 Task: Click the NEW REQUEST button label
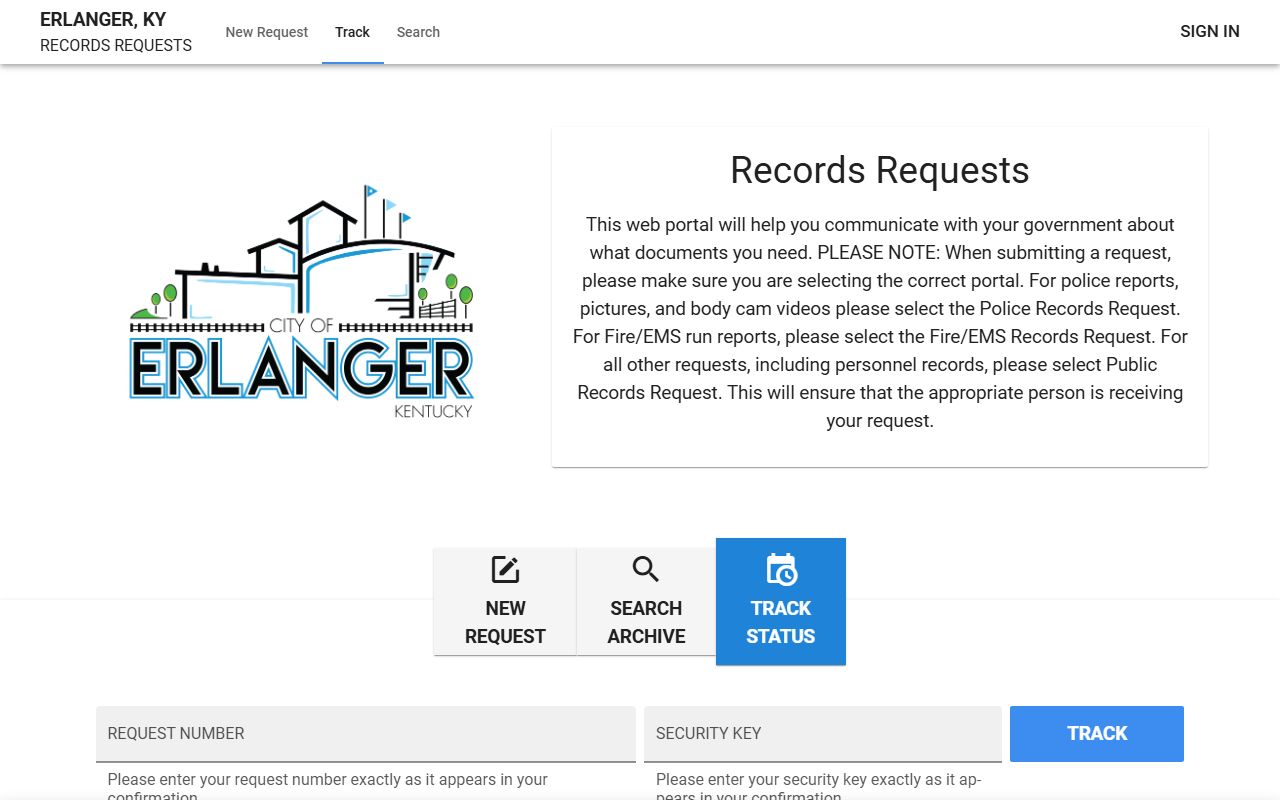[505, 622]
